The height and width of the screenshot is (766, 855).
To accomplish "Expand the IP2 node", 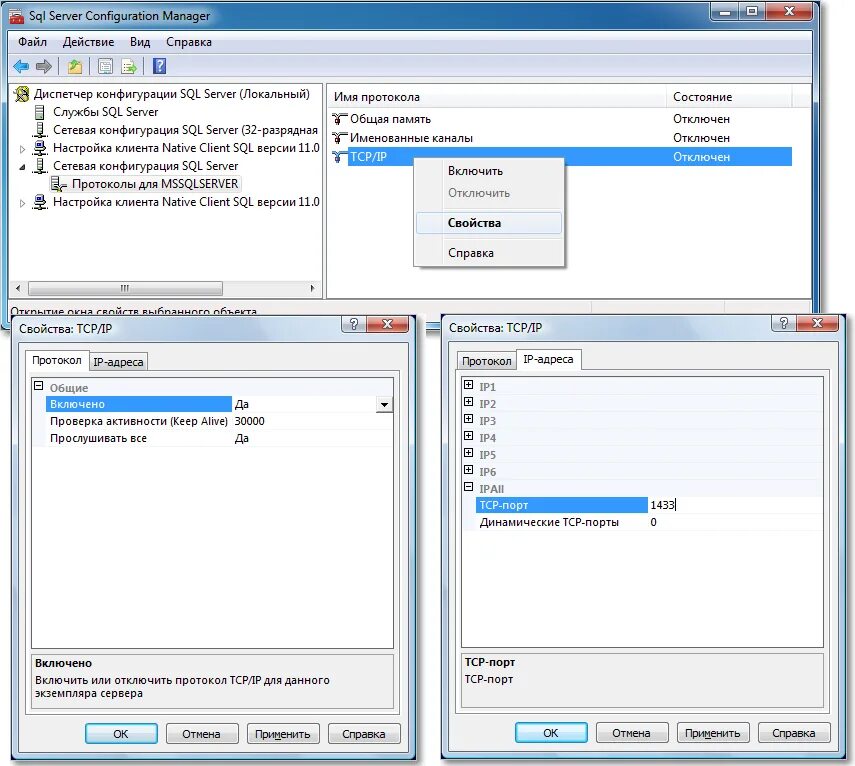I will (468, 402).
